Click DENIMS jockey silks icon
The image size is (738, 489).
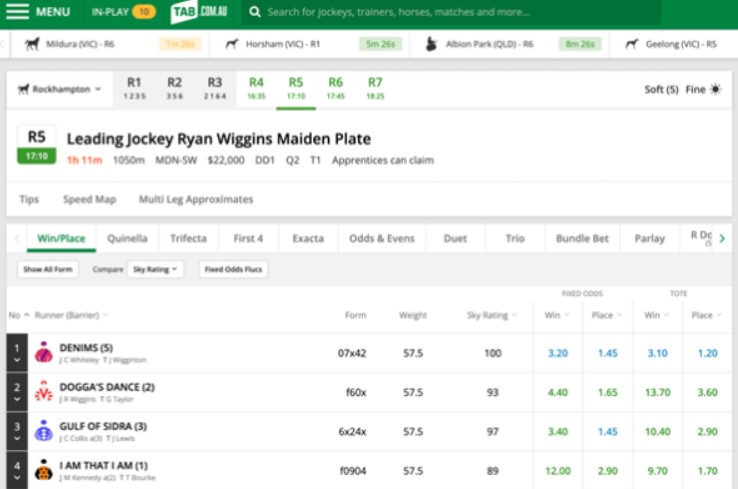click(43, 353)
